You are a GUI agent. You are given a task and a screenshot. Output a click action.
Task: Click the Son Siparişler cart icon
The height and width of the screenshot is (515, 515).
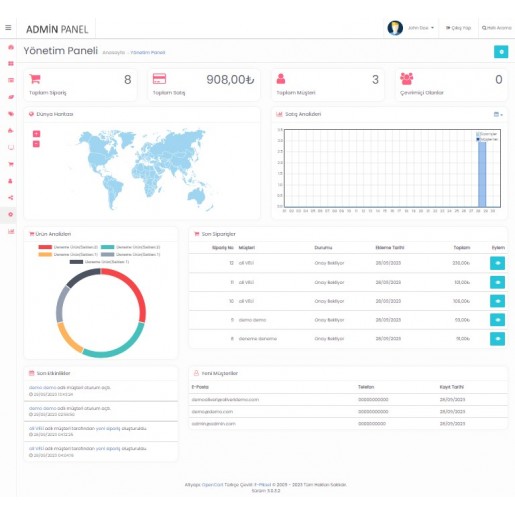(197, 234)
